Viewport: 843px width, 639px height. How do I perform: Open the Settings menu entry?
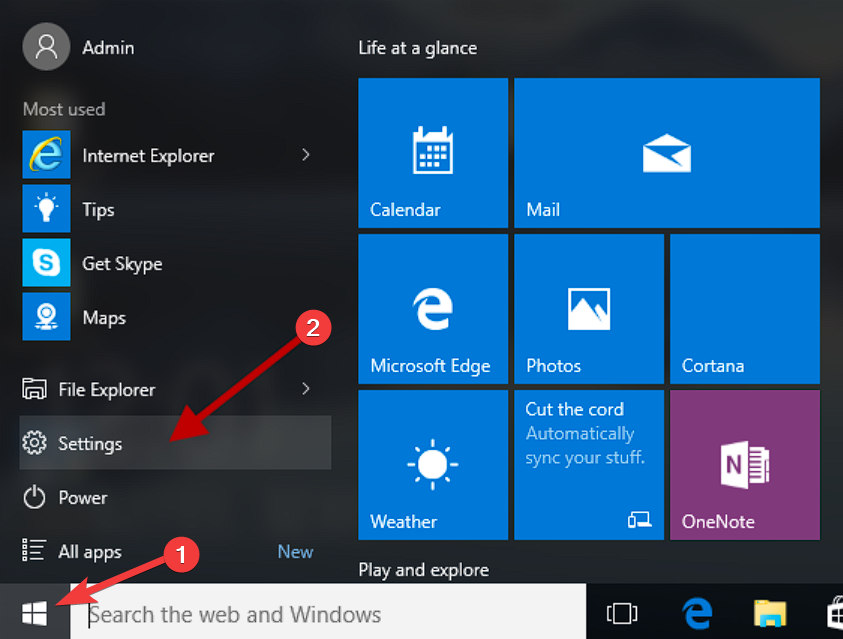coord(90,443)
